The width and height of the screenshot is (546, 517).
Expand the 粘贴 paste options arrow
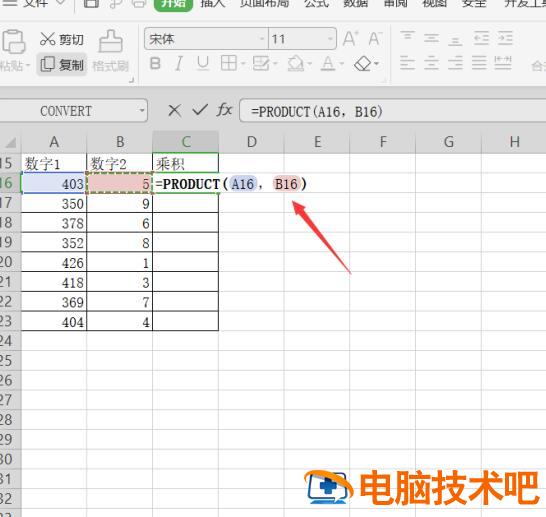click(28, 65)
